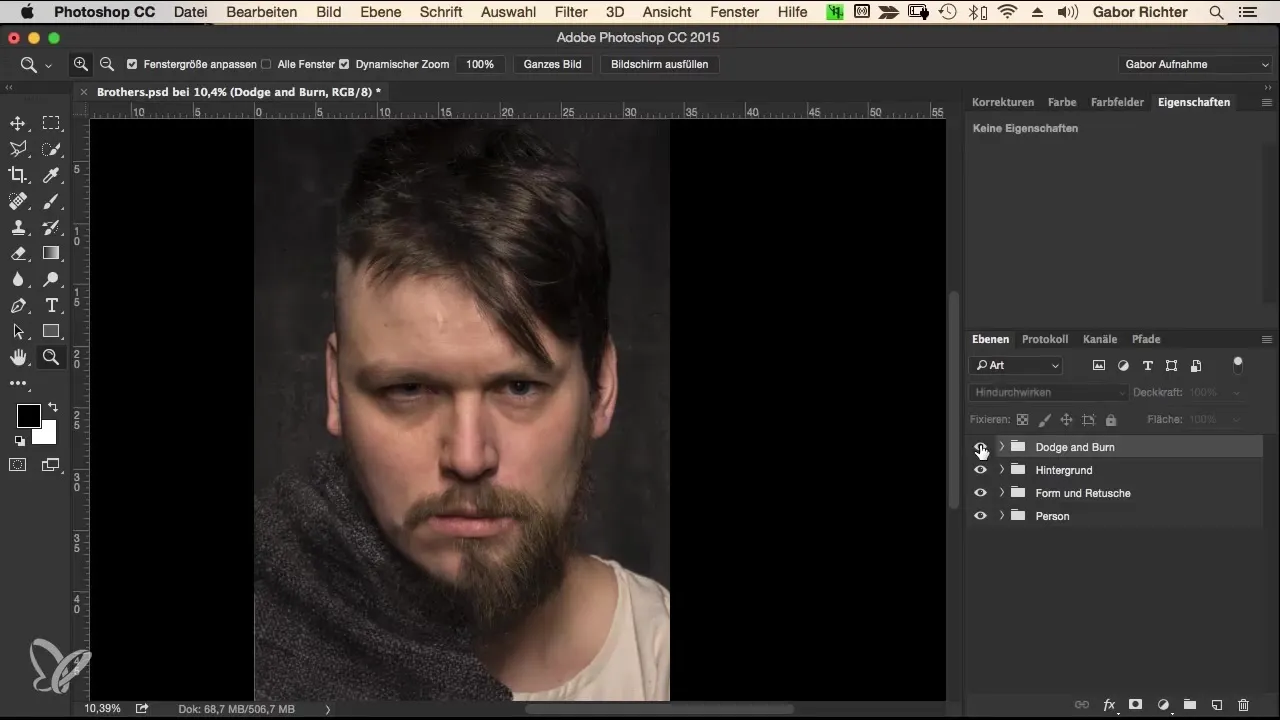Viewport: 1280px width, 720px height.
Task: Select the Eraser tool
Action: 18,253
